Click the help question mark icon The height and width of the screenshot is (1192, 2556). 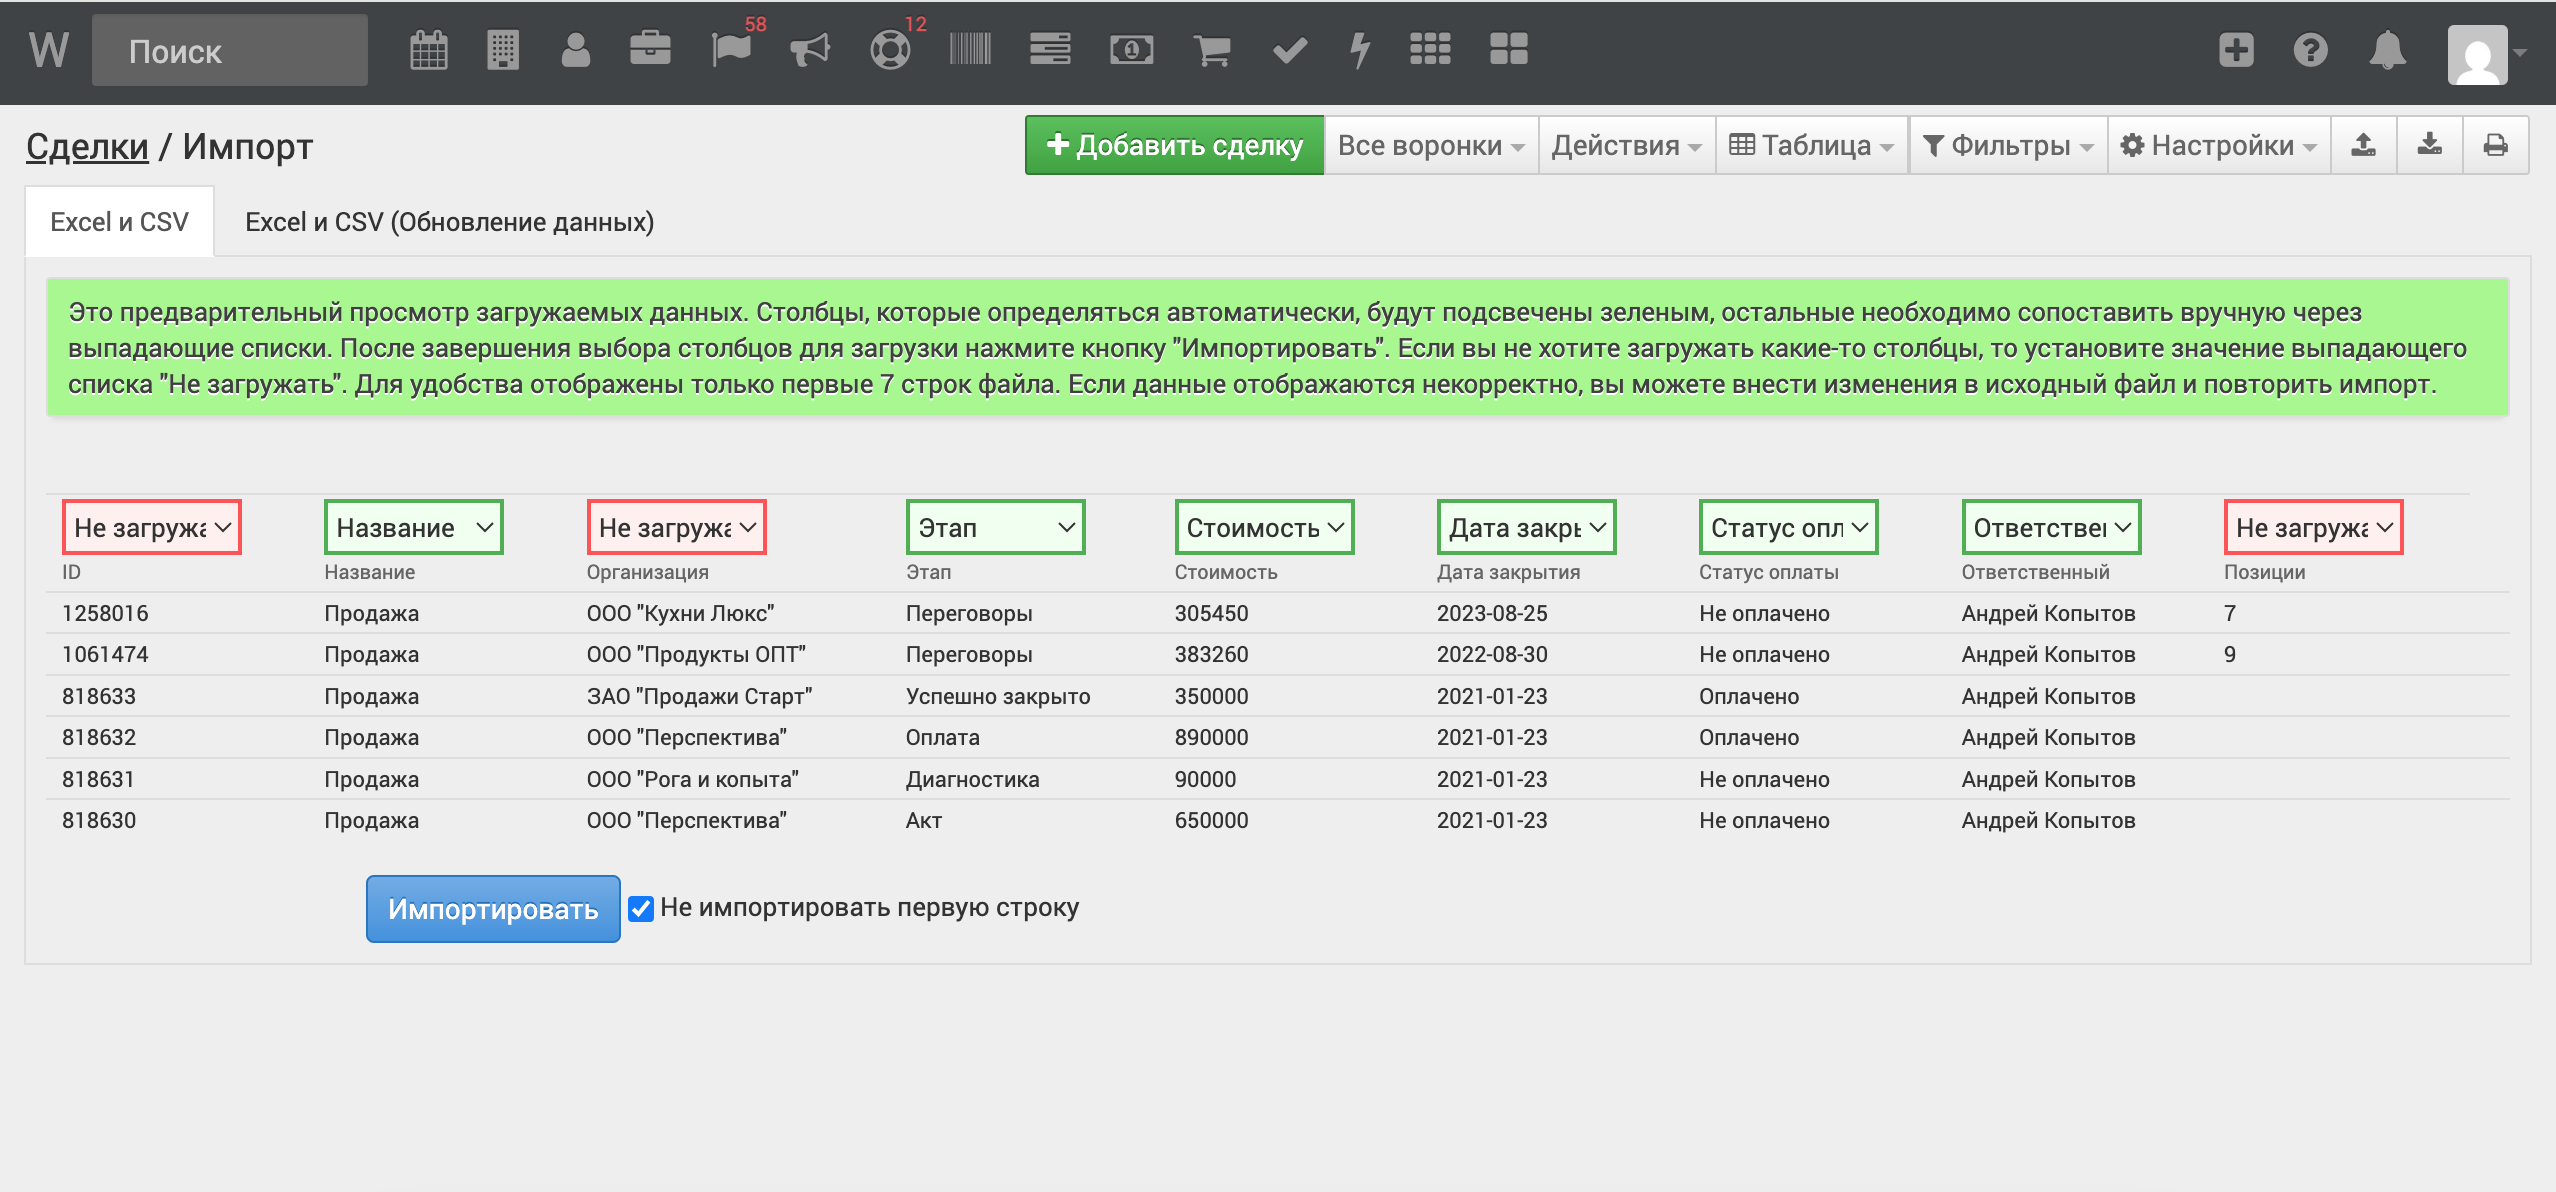click(2310, 50)
